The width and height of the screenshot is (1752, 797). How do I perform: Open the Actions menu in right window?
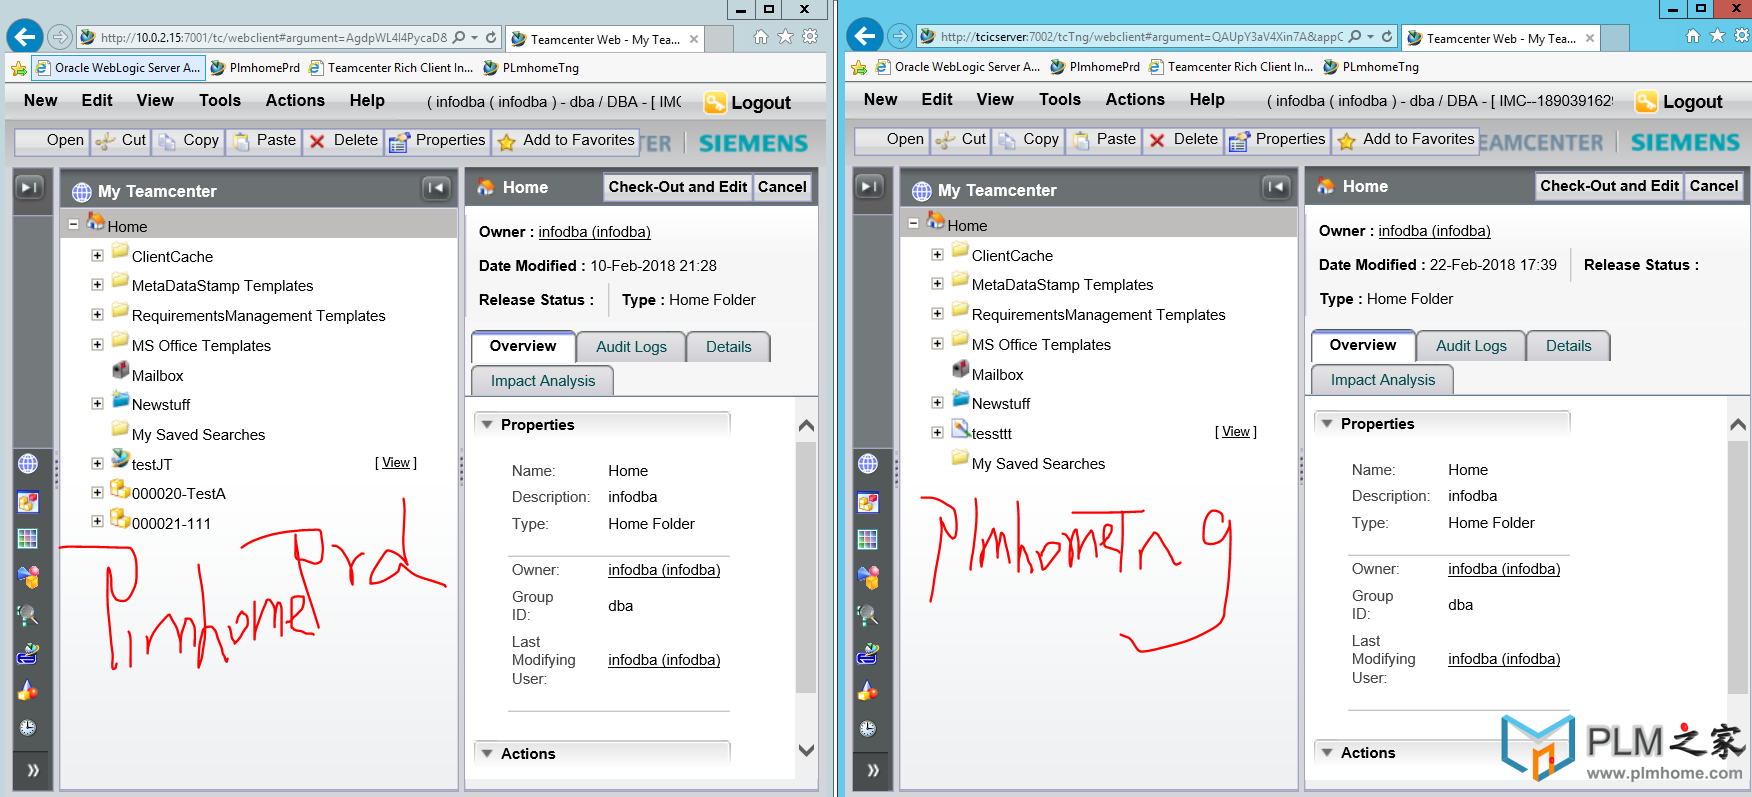click(1135, 100)
